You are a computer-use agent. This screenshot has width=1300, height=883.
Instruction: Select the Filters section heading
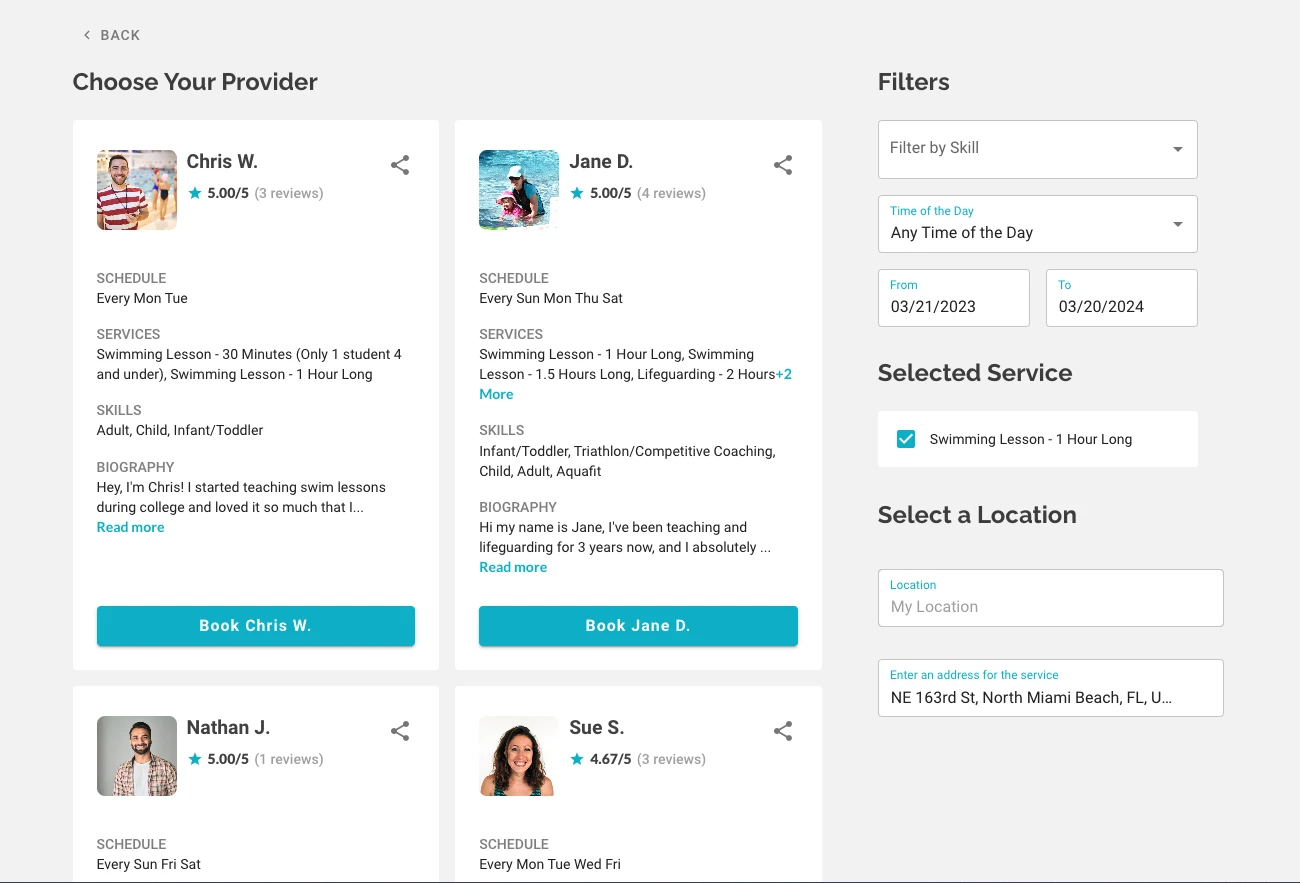[913, 82]
